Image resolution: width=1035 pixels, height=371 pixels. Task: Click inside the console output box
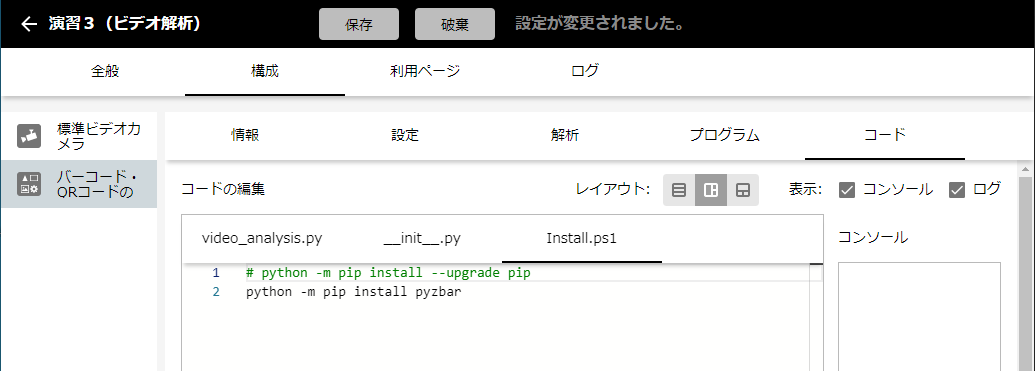point(919,316)
